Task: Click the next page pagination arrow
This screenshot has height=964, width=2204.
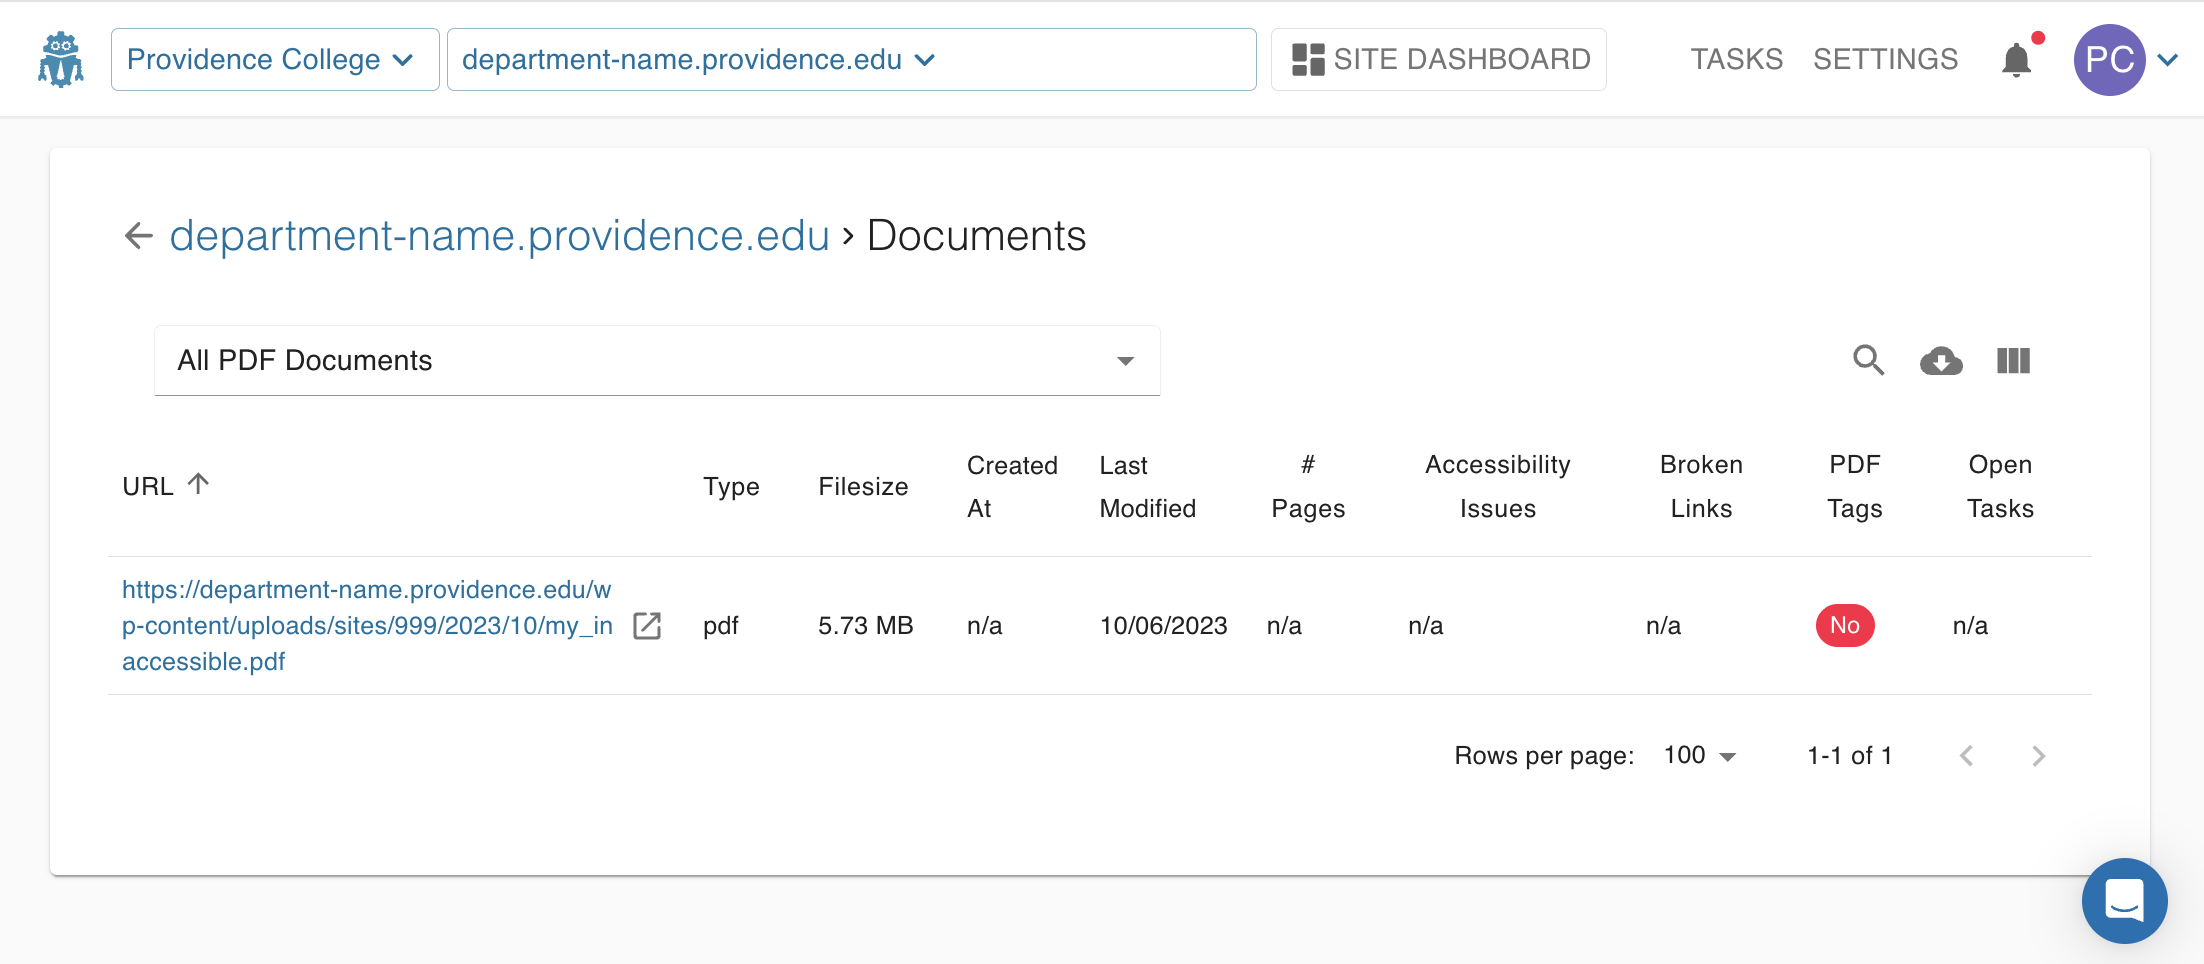Action: point(2038,755)
